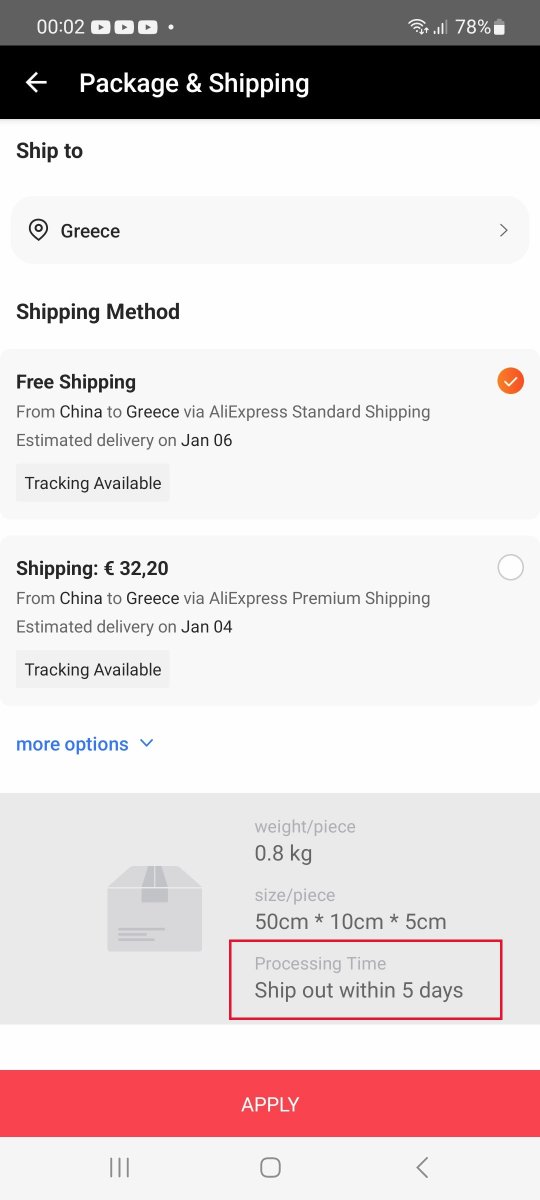Tap Tracking Available tag under Premium Shipping

[93, 670]
